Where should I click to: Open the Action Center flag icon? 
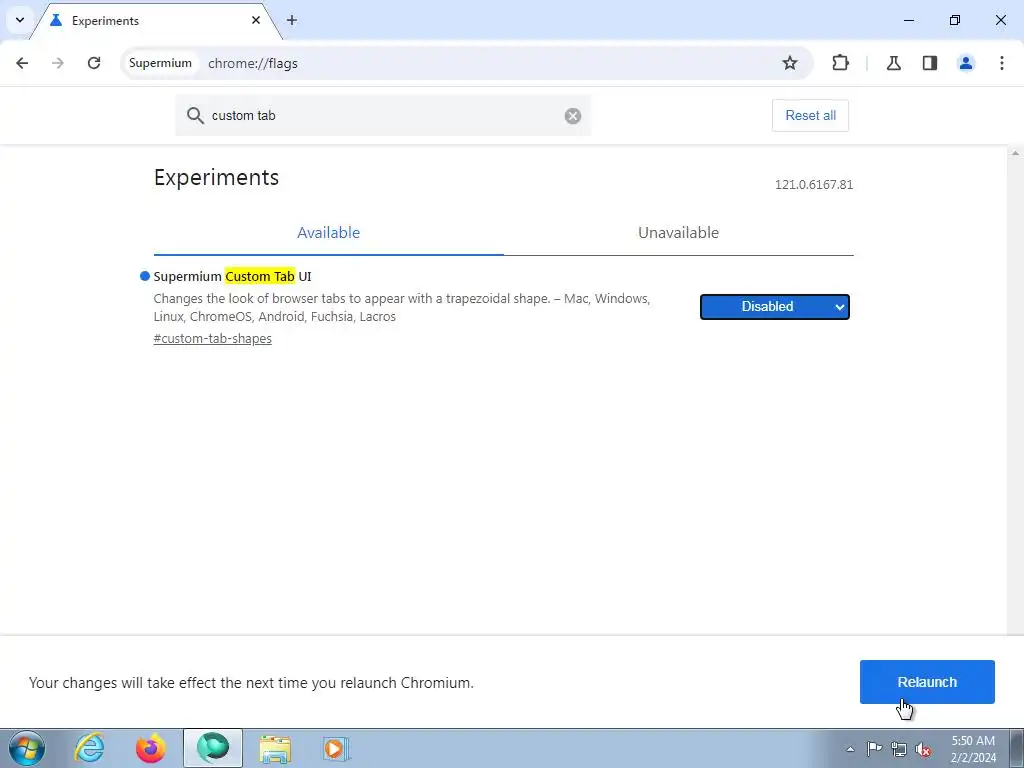pyautogui.click(x=874, y=749)
